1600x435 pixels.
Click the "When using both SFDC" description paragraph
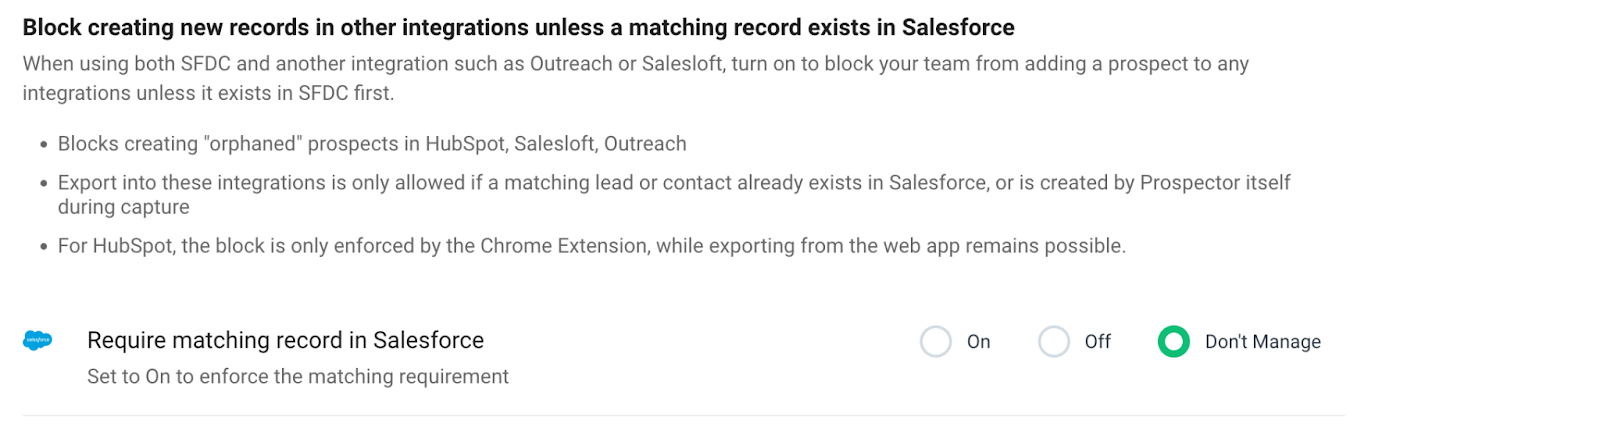pyautogui.click(x=636, y=78)
